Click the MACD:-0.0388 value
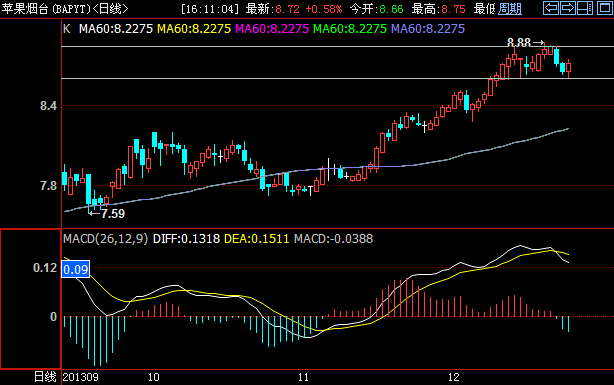614x385 pixels. pyautogui.click(x=334, y=239)
